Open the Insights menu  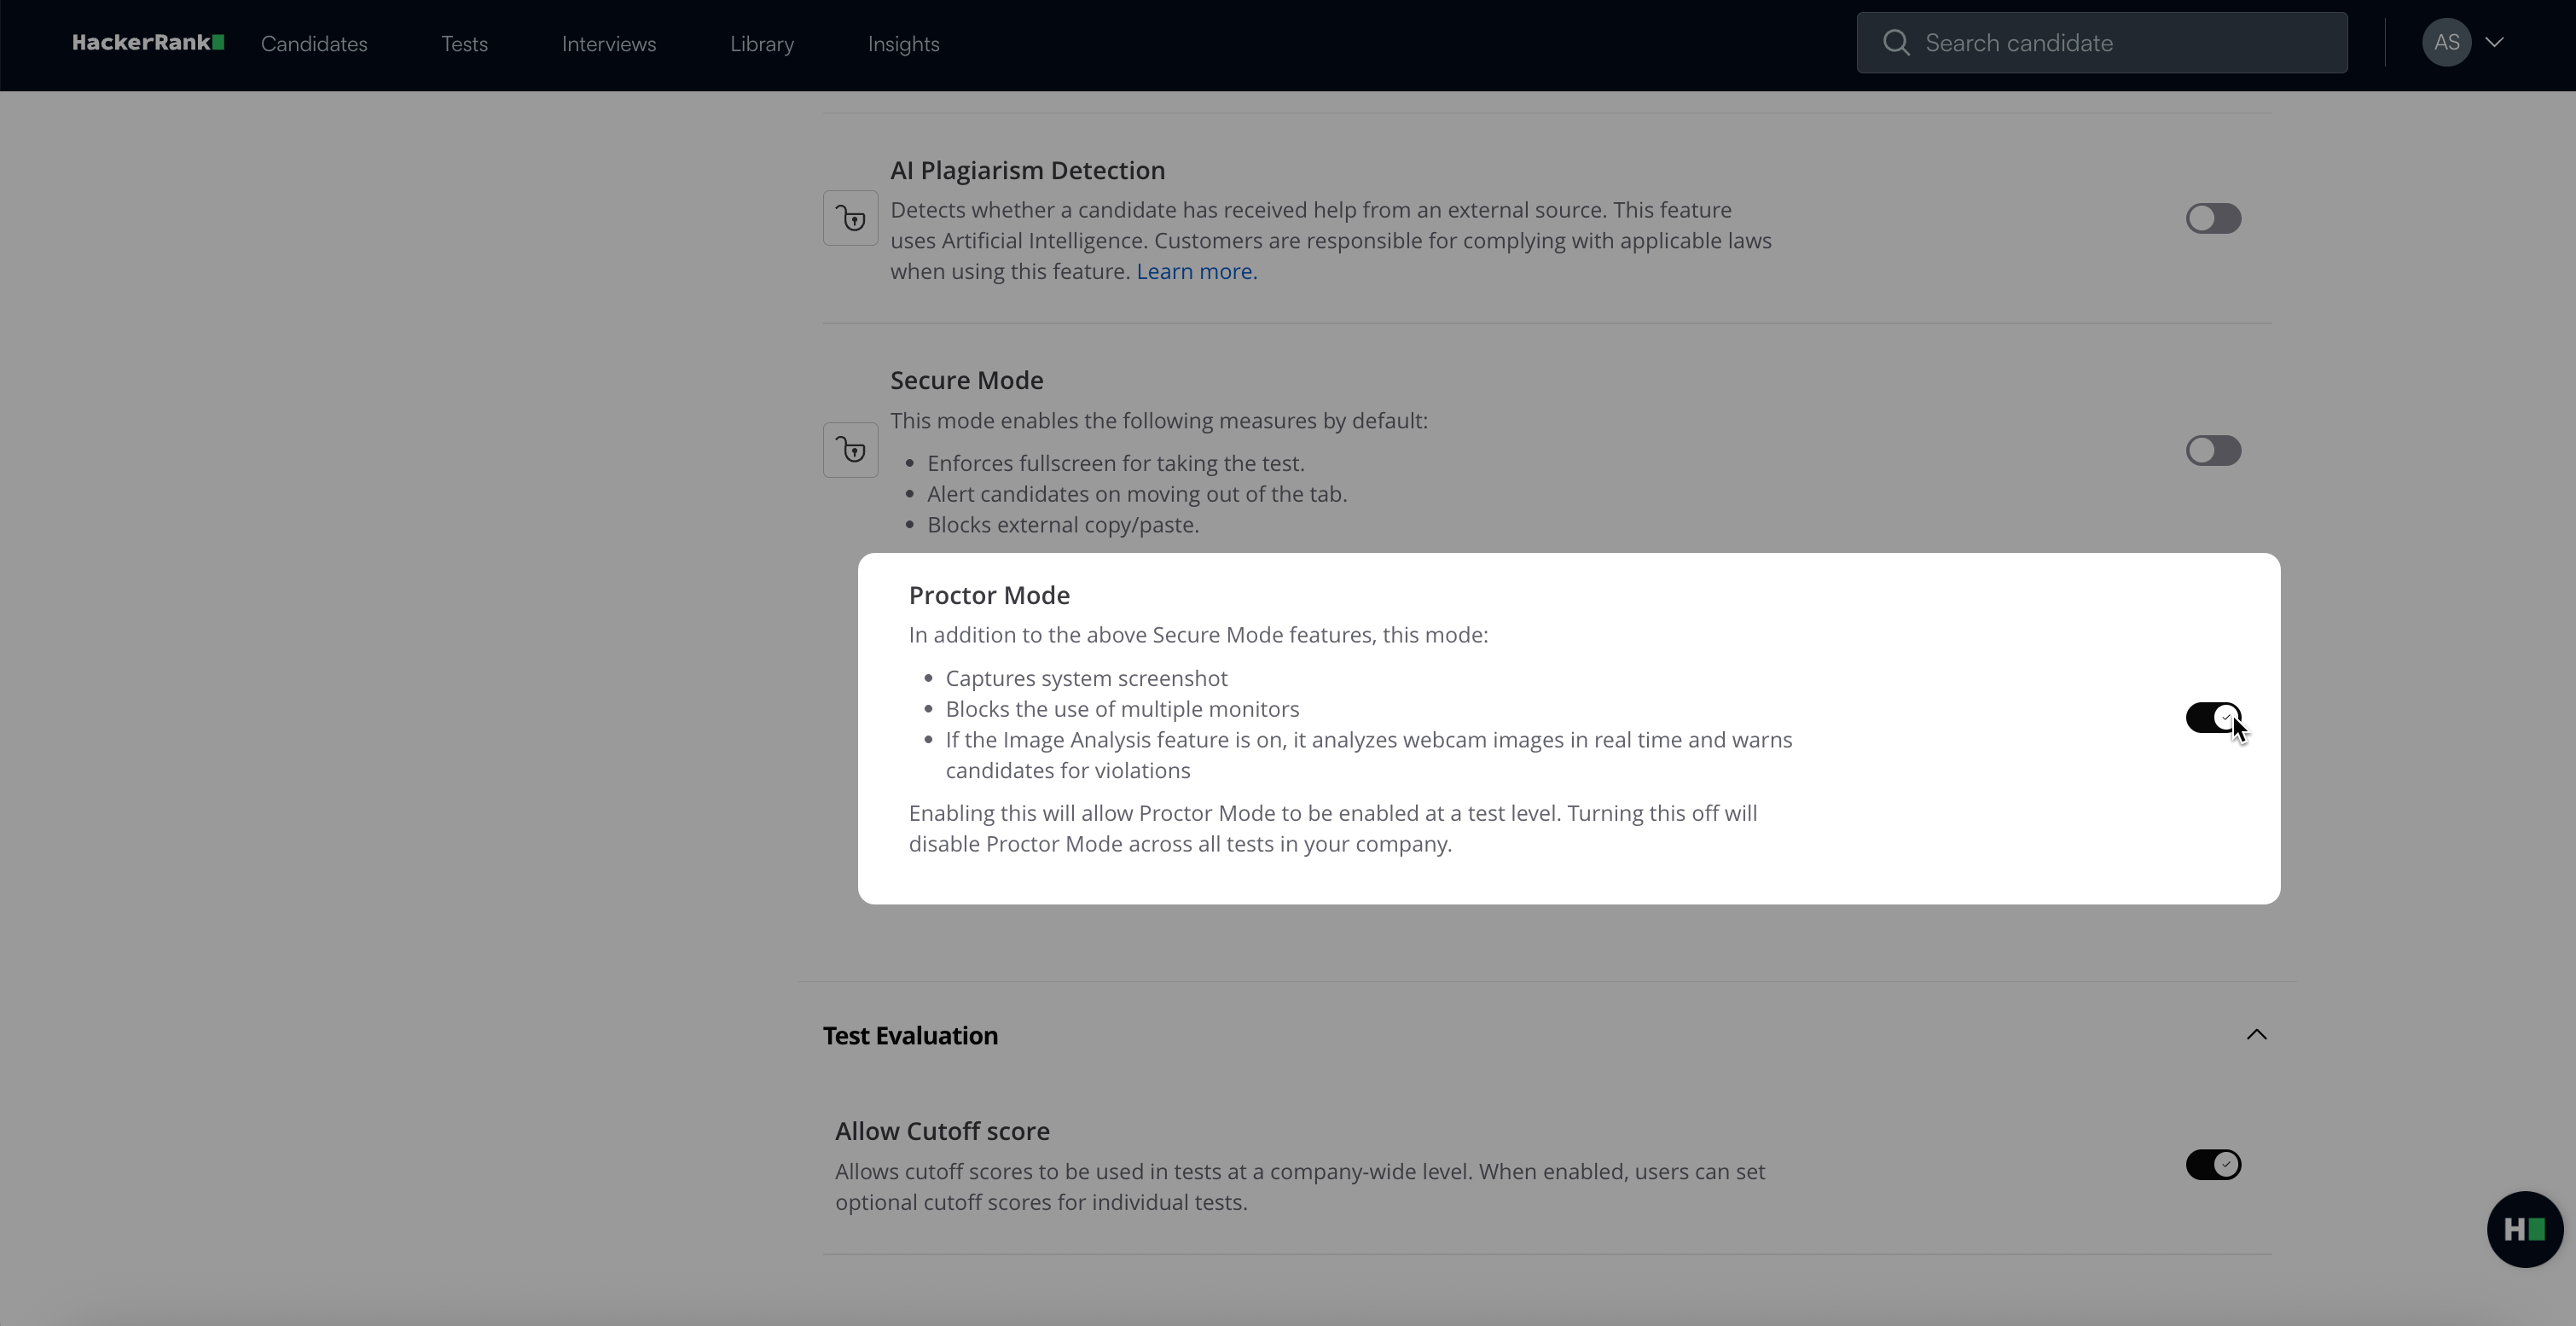(903, 43)
